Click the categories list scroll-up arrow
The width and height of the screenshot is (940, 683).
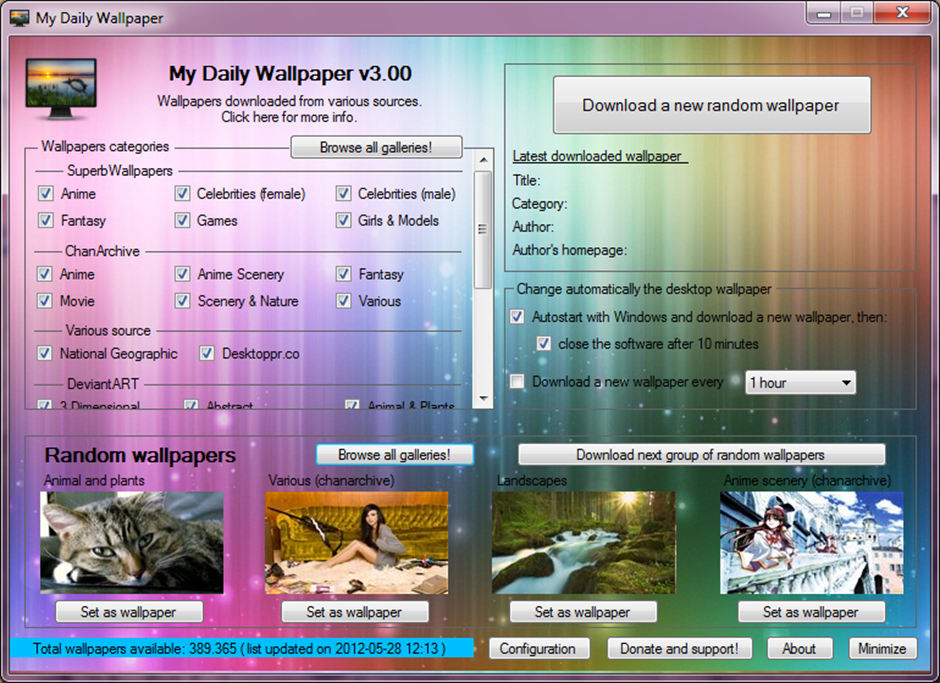point(483,161)
